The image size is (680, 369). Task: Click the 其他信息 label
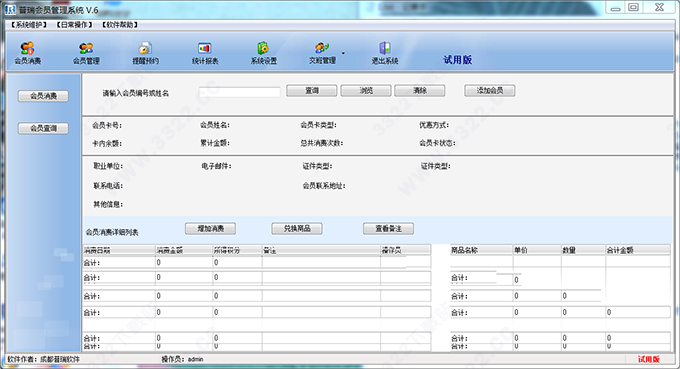coord(108,204)
